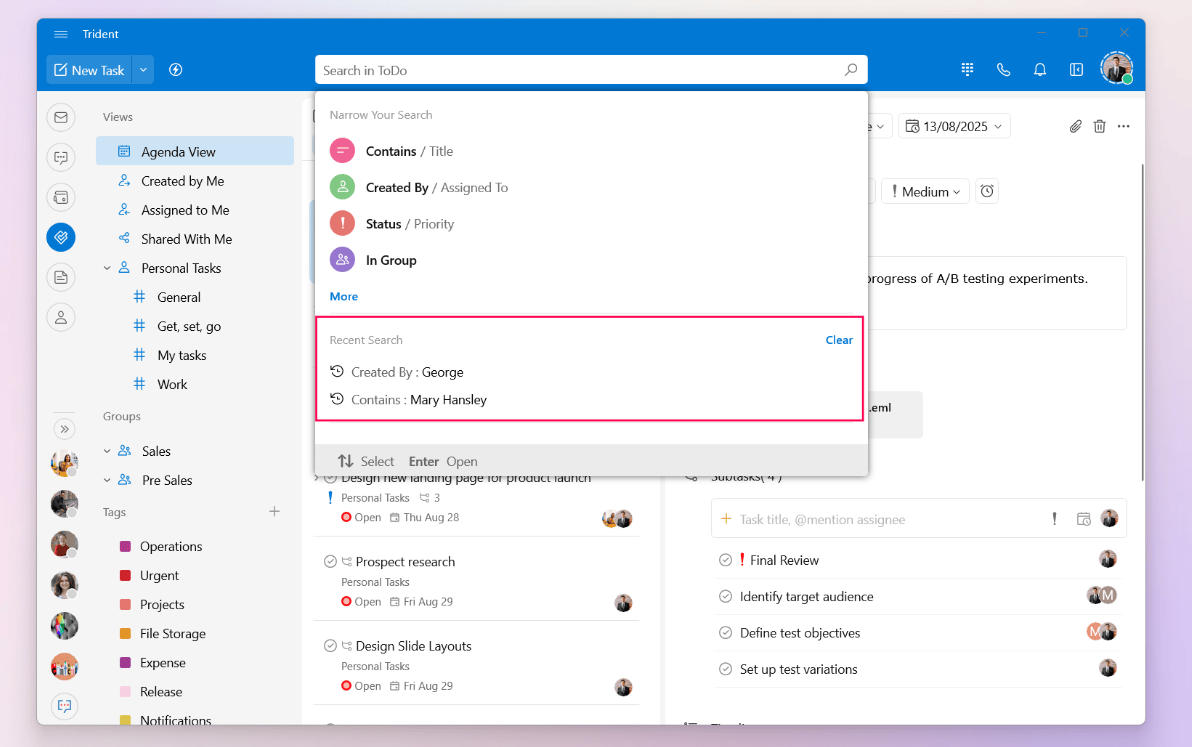
Task: Mark Identify target audience complete
Action: [725, 597]
